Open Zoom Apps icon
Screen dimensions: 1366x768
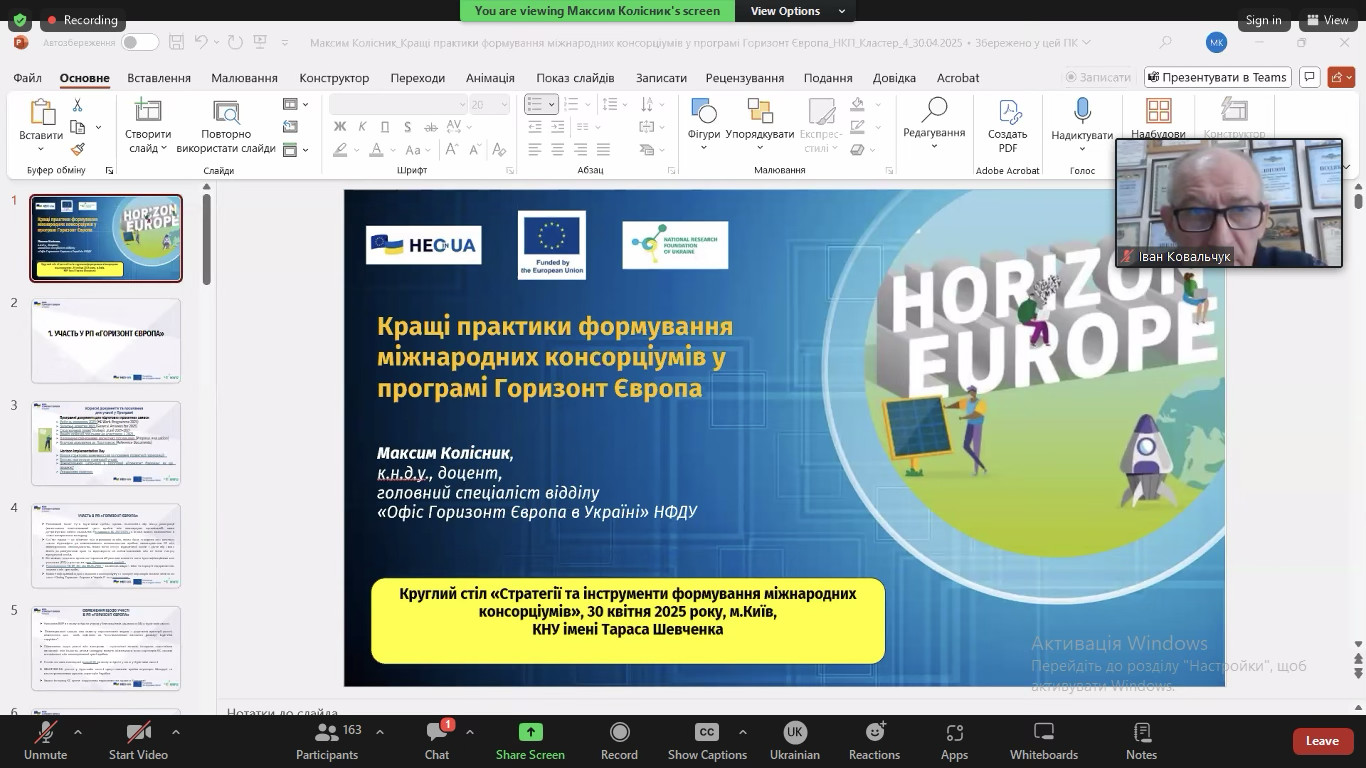tap(954, 741)
